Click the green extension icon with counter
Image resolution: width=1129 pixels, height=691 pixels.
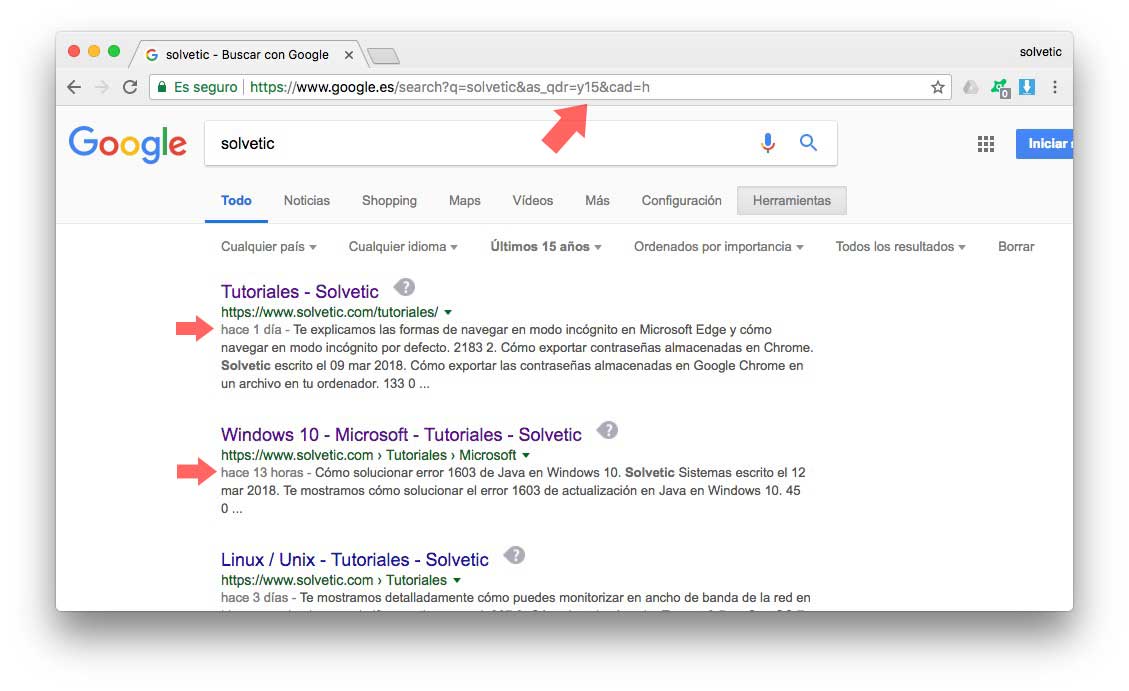(x=999, y=88)
